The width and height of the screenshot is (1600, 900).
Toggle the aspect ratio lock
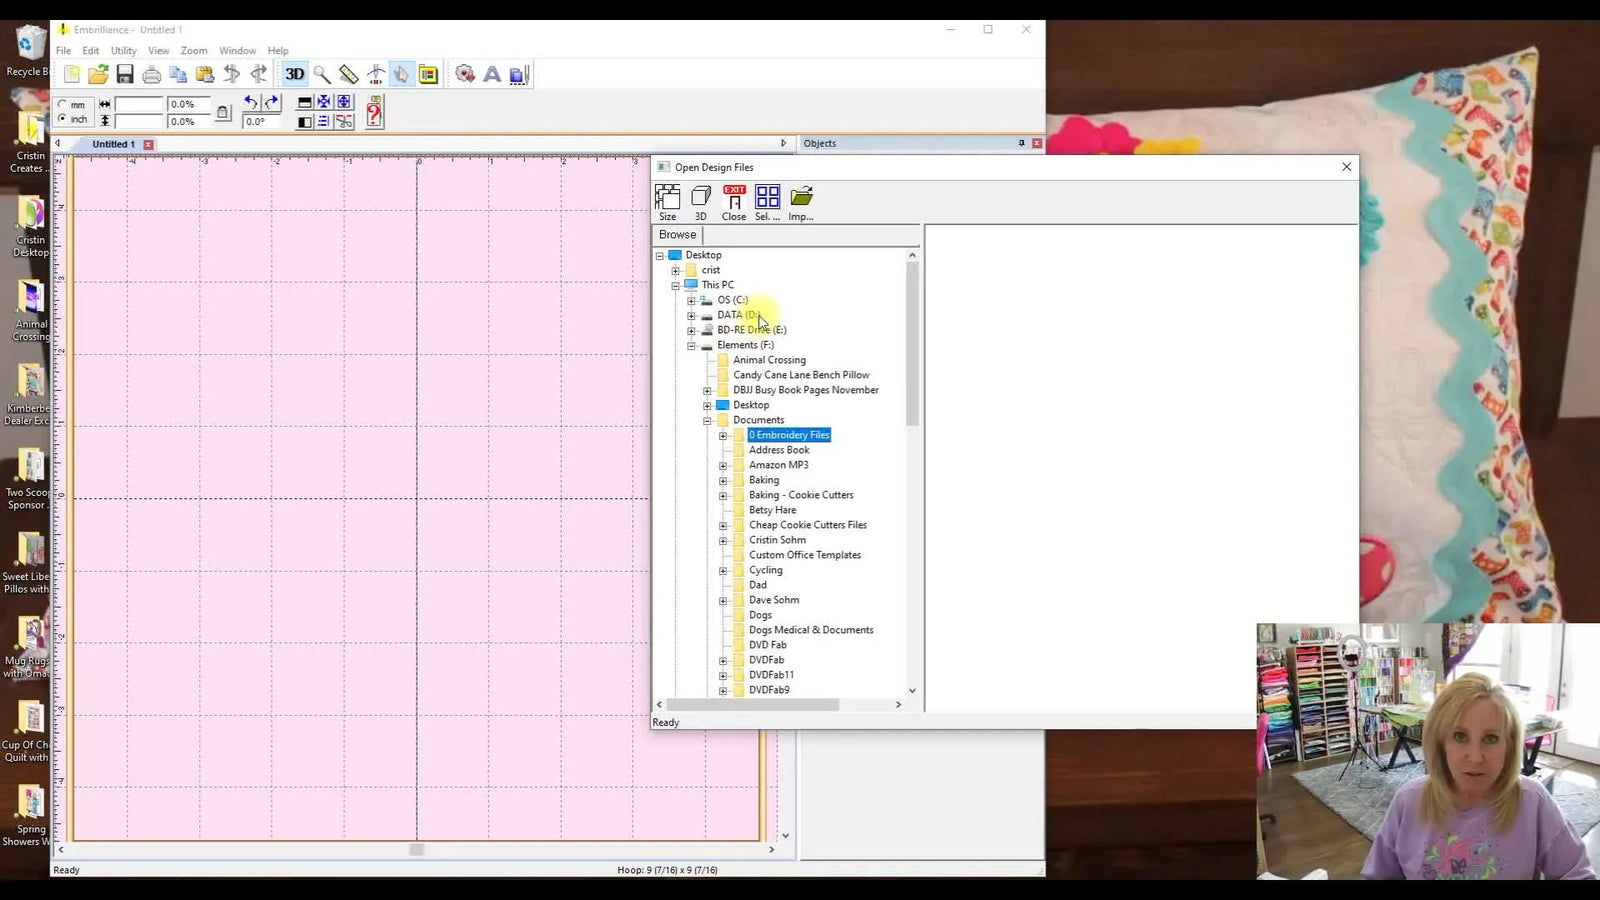[x=223, y=112]
